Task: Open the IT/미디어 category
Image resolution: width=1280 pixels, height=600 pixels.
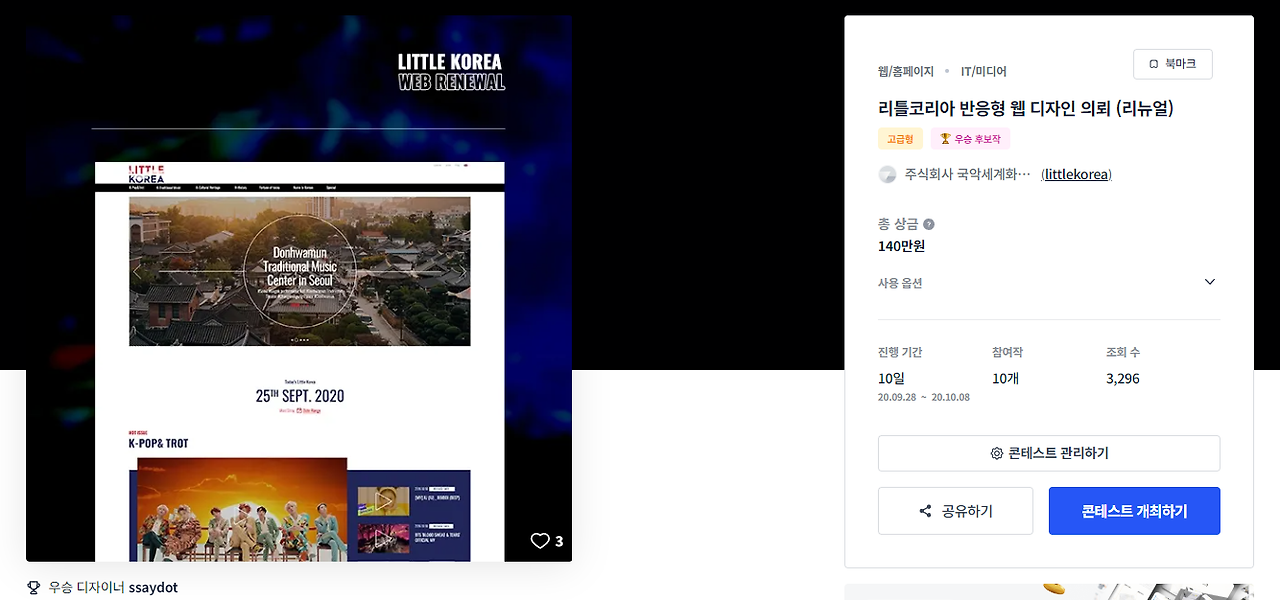Action: pos(984,71)
